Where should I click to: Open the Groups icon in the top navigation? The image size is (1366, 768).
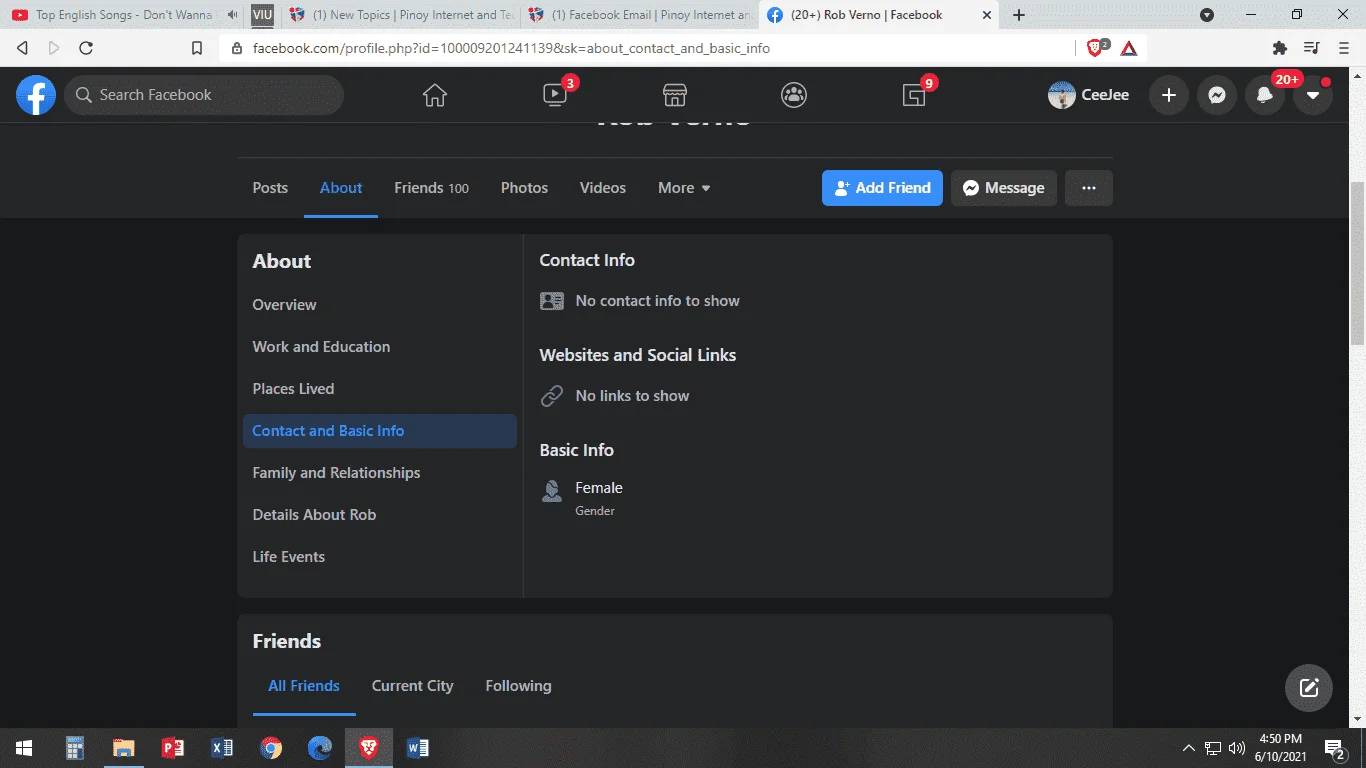794,95
